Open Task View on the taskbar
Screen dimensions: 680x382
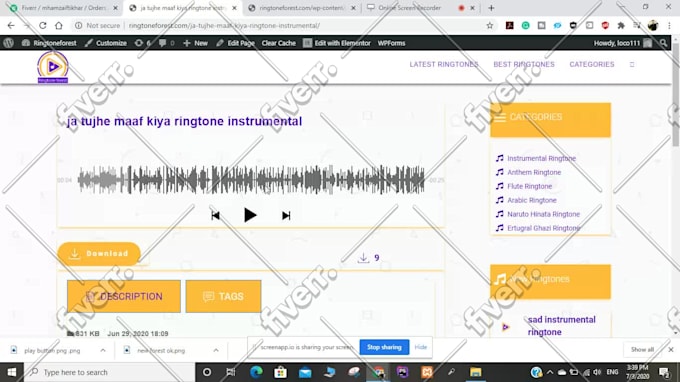pos(231,372)
